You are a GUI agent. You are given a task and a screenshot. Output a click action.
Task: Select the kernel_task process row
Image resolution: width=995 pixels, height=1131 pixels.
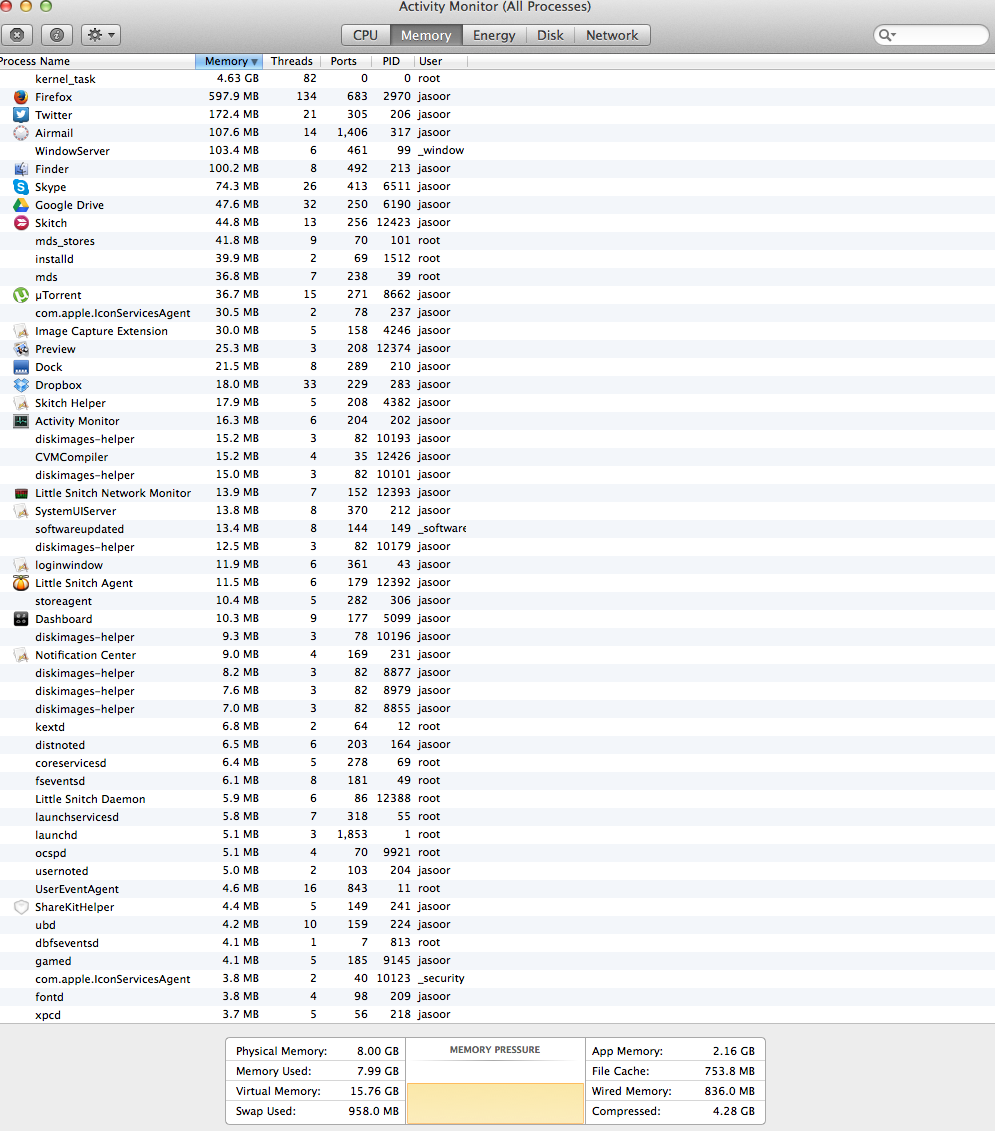pos(497,79)
